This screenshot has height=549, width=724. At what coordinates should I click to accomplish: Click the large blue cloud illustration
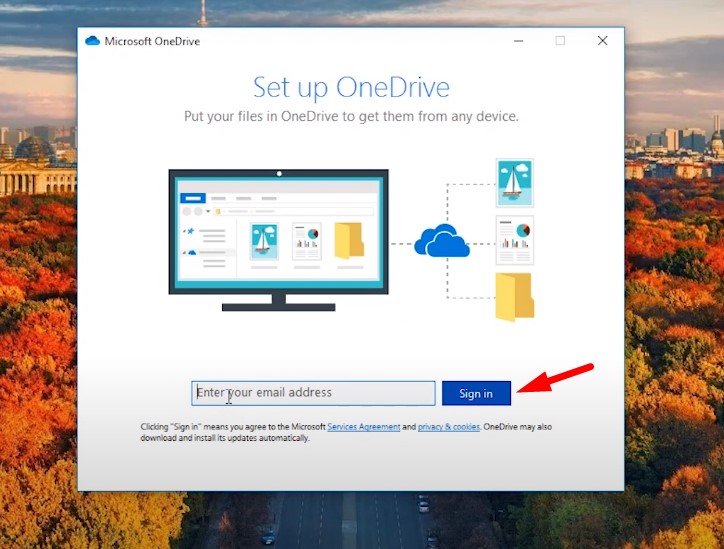(x=442, y=242)
